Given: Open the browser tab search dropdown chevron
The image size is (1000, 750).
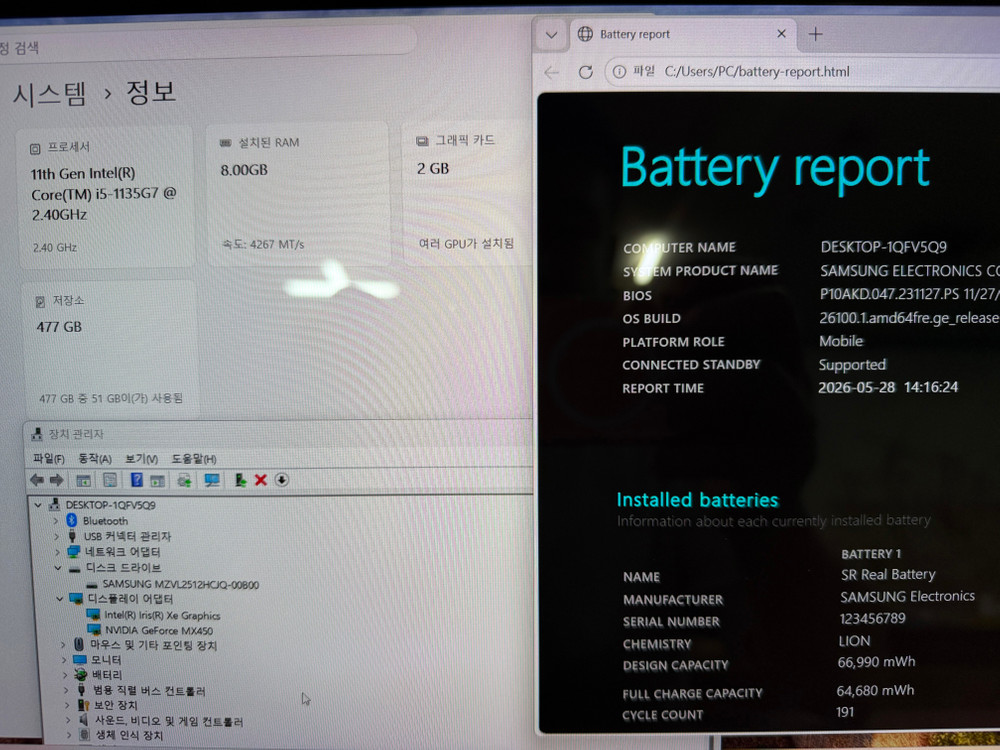Looking at the screenshot, I should pos(552,35).
